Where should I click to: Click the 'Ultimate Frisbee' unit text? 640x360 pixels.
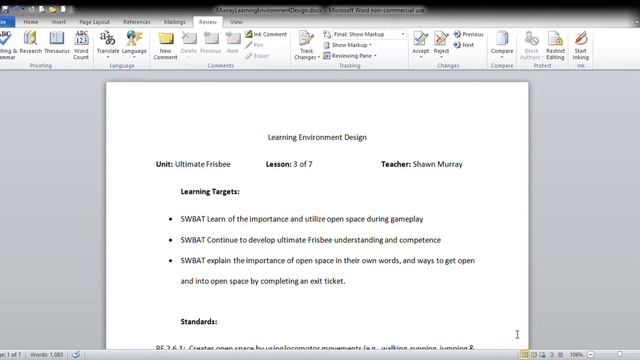click(x=202, y=164)
